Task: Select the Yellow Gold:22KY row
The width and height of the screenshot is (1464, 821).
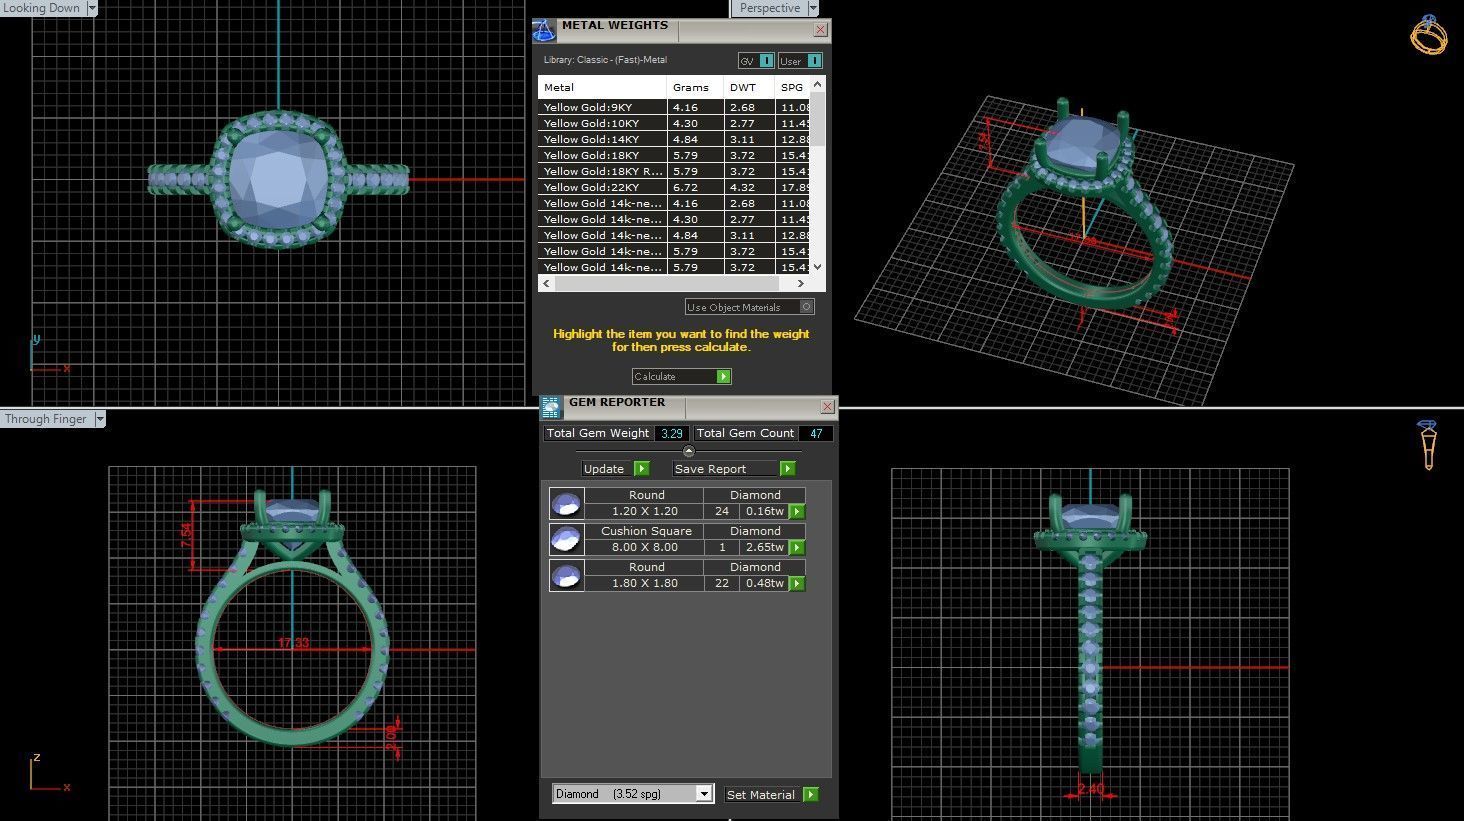Action: click(x=675, y=187)
